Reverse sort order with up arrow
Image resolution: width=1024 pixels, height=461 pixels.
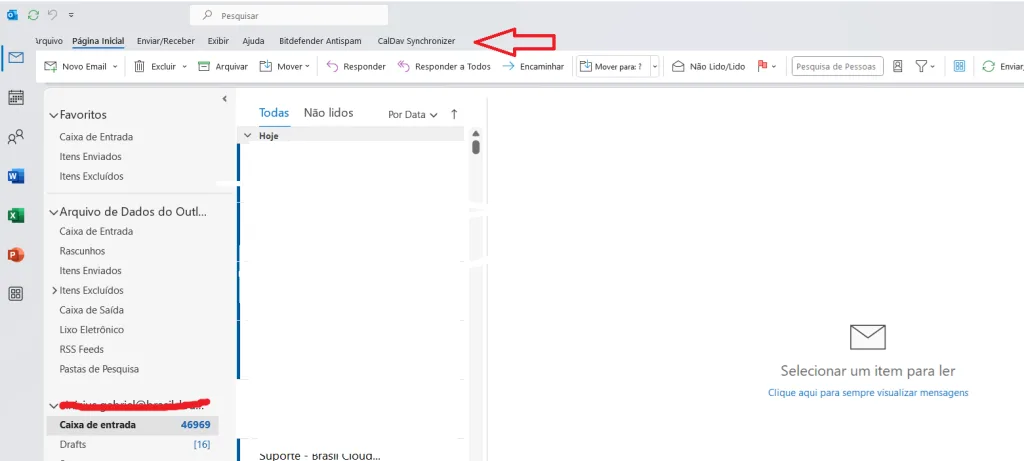point(455,114)
